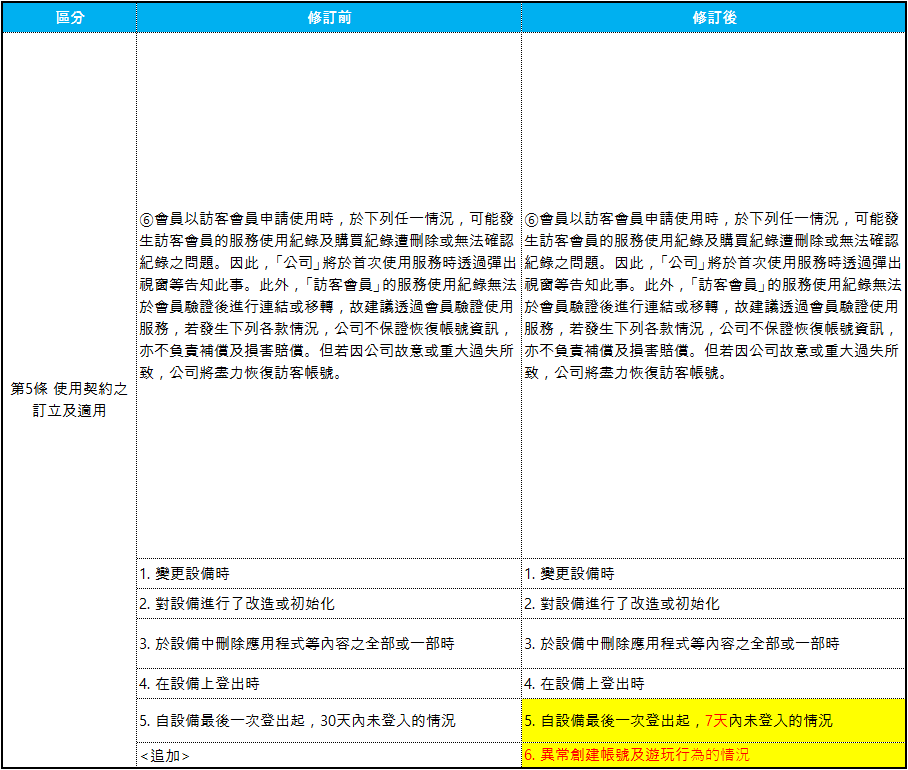Image resolution: width=908 pixels, height=770 pixels.
Task: Click the yellow highlighted item 5 cell
Action: coord(713,720)
